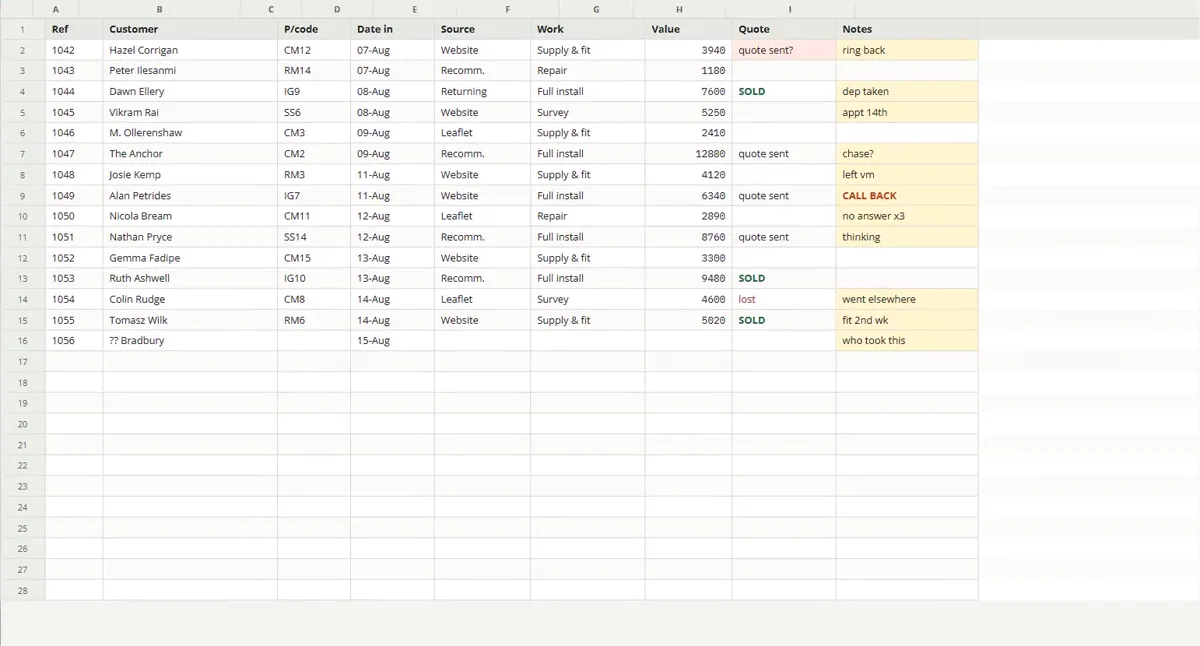Viewport: 1200px width, 646px height.
Task: Select the Josie Kemp cell
Action: click(190, 175)
